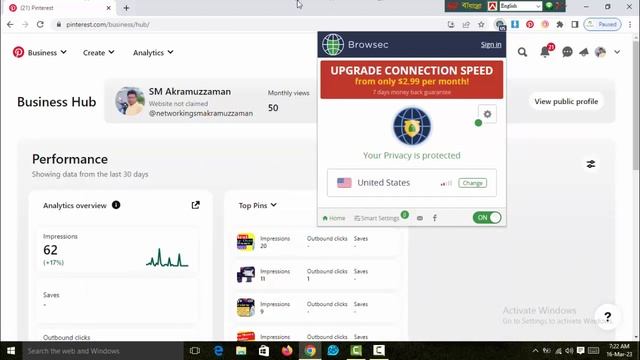
Task: Click the share page icon in address bar
Action: (x=466, y=24)
